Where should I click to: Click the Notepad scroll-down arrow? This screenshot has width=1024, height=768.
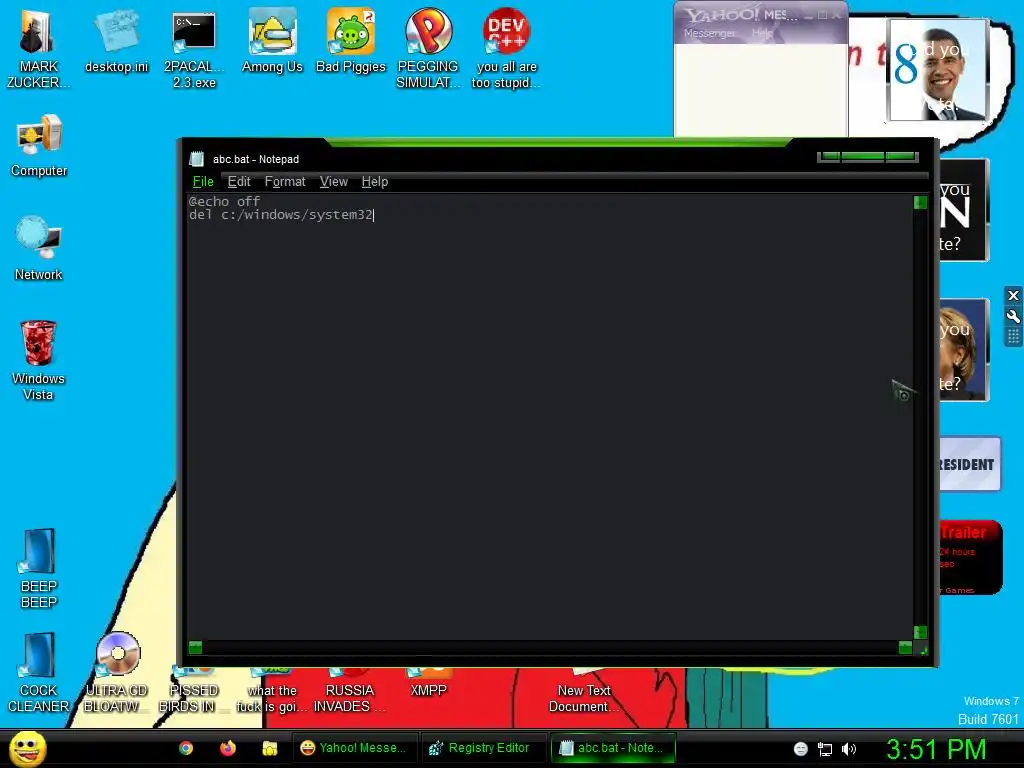click(920, 632)
